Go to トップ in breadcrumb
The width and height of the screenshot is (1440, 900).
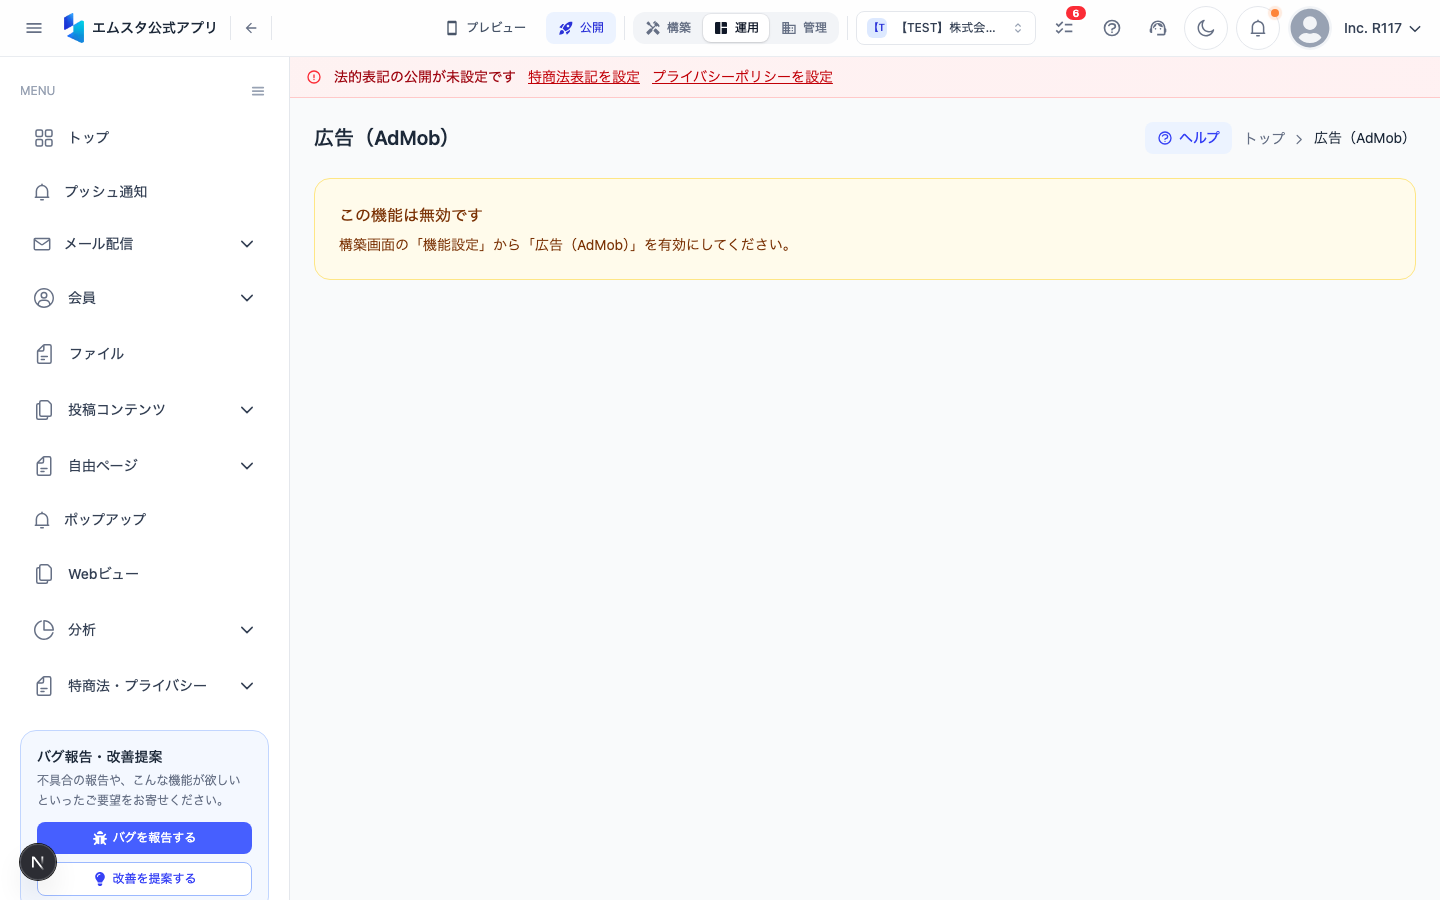[1264, 138]
